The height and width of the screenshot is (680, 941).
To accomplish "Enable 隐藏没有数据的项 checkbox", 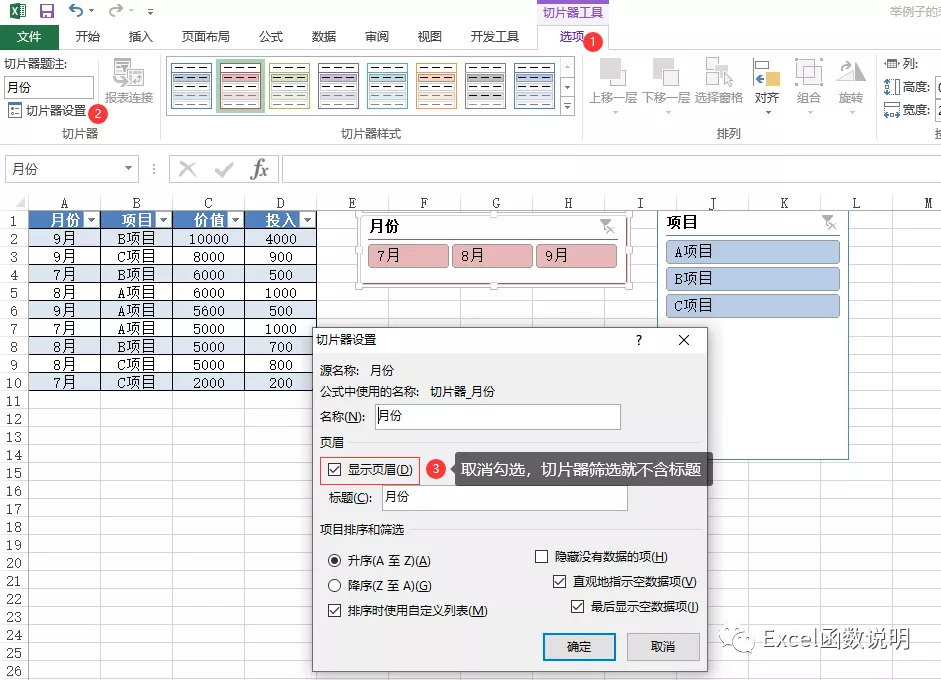I will 541,557.
